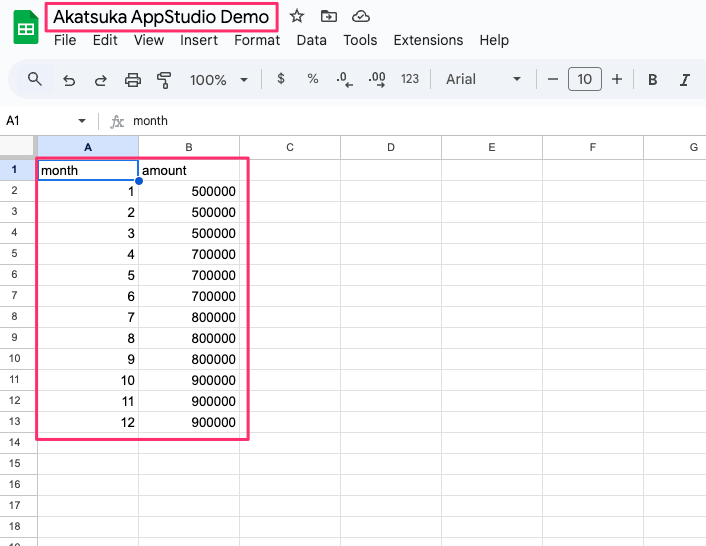Decrease decimal places

(344, 80)
